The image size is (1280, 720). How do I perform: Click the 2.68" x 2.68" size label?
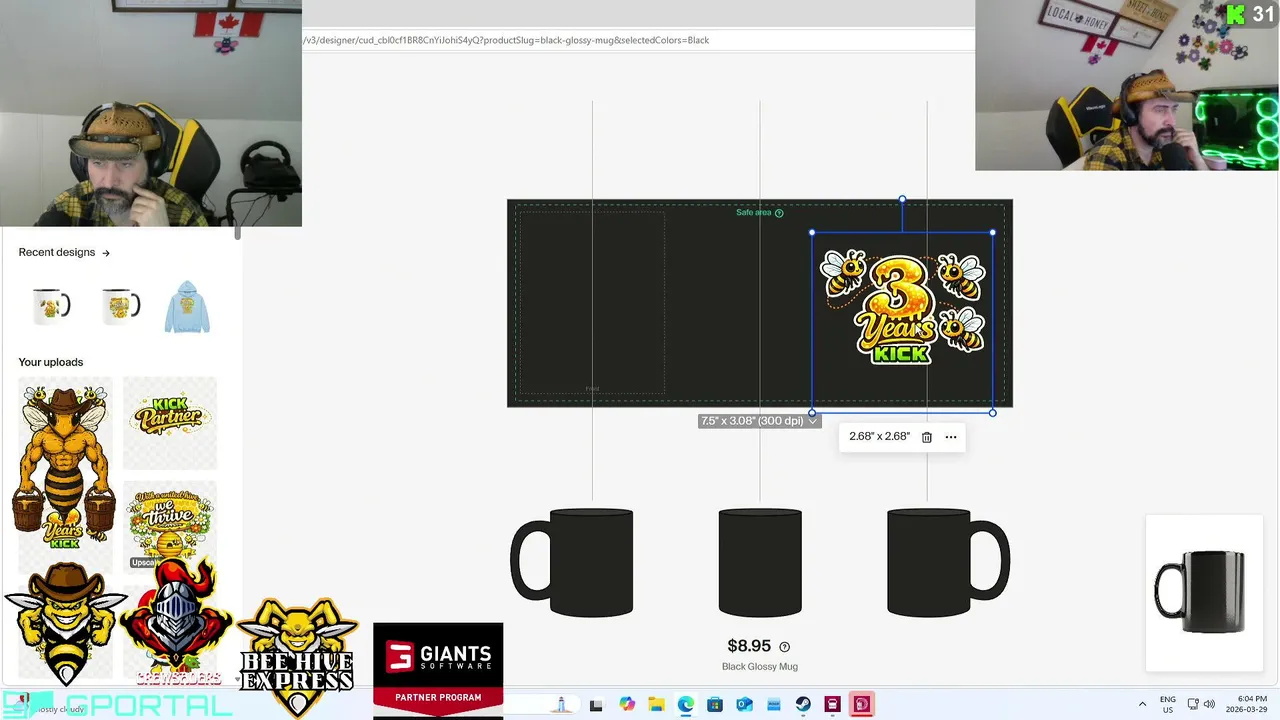tap(879, 437)
